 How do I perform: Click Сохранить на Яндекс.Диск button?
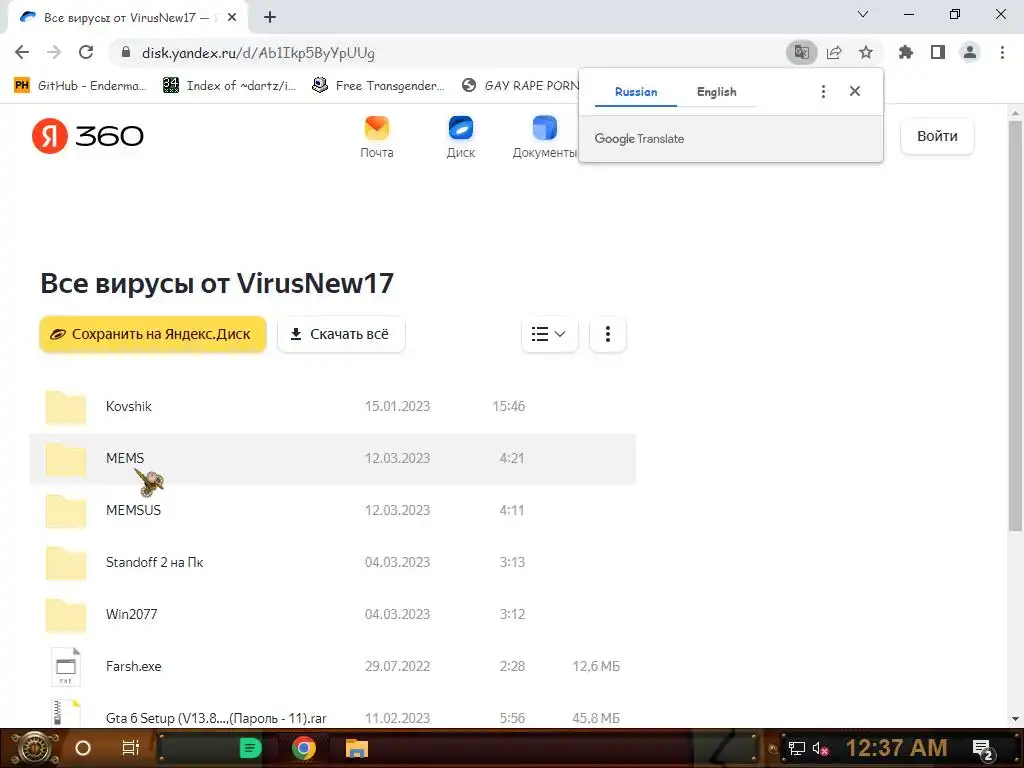point(153,334)
